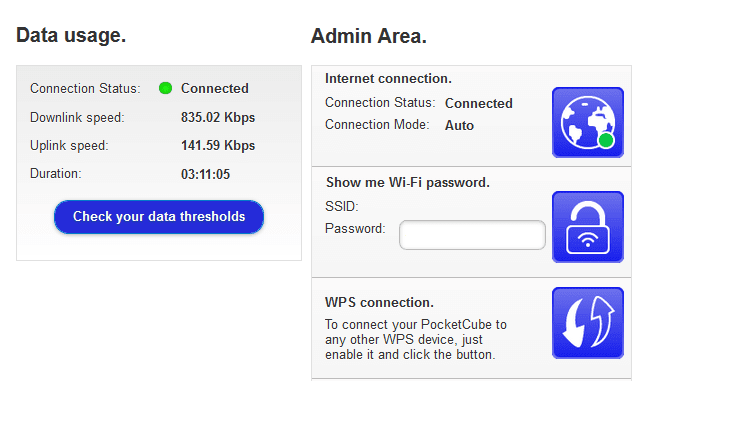Screen dimensions: 734x424
Task: Click the SSID label
Action: click(342, 206)
